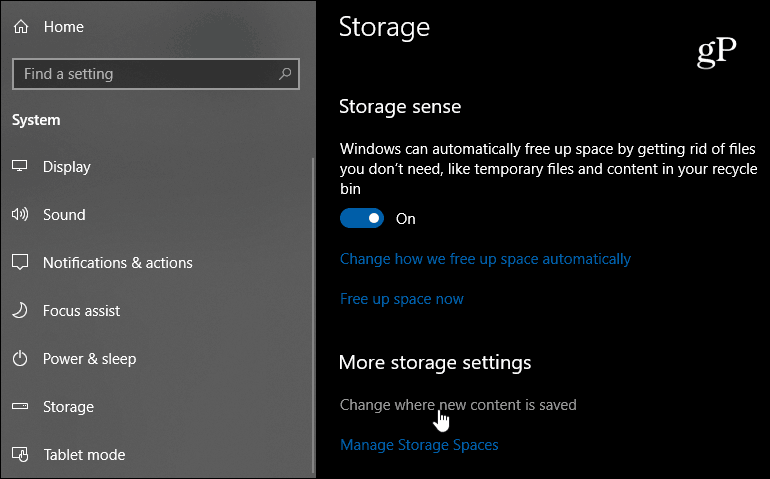Turn off the Storage sense toggle

click(x=362, y=218)
